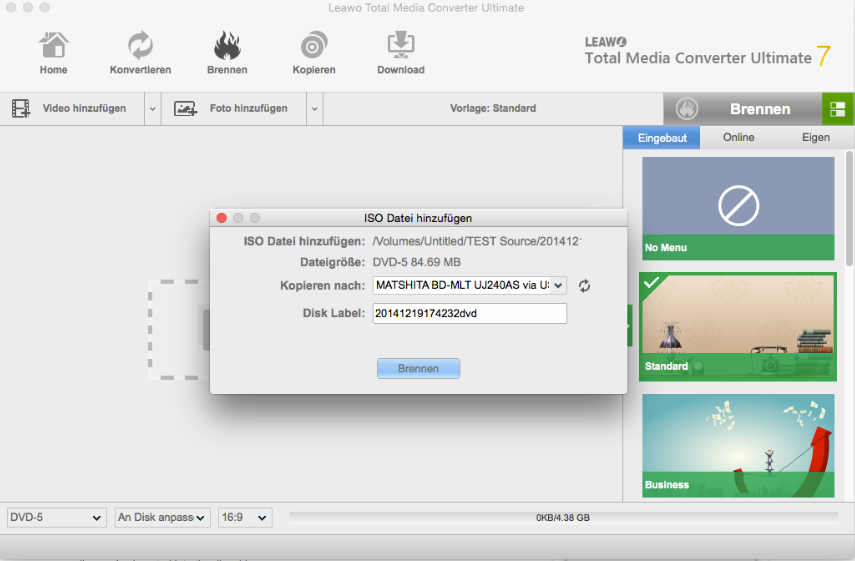Click the template list scrollbar
The width and height of the screenshot is (855, 561).
849,210
